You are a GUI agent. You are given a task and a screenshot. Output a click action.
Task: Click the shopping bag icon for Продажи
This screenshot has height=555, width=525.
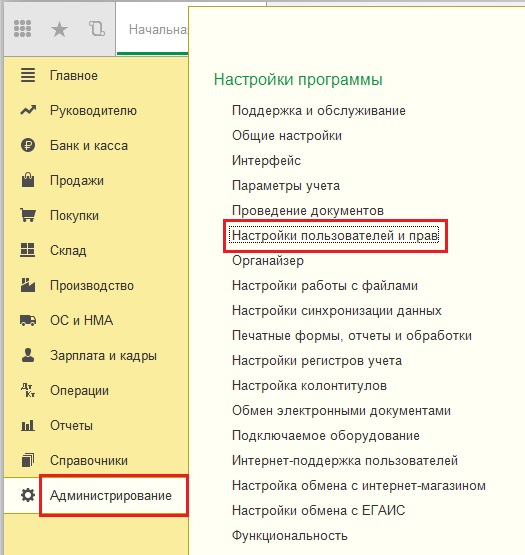[x=28, y=180]
